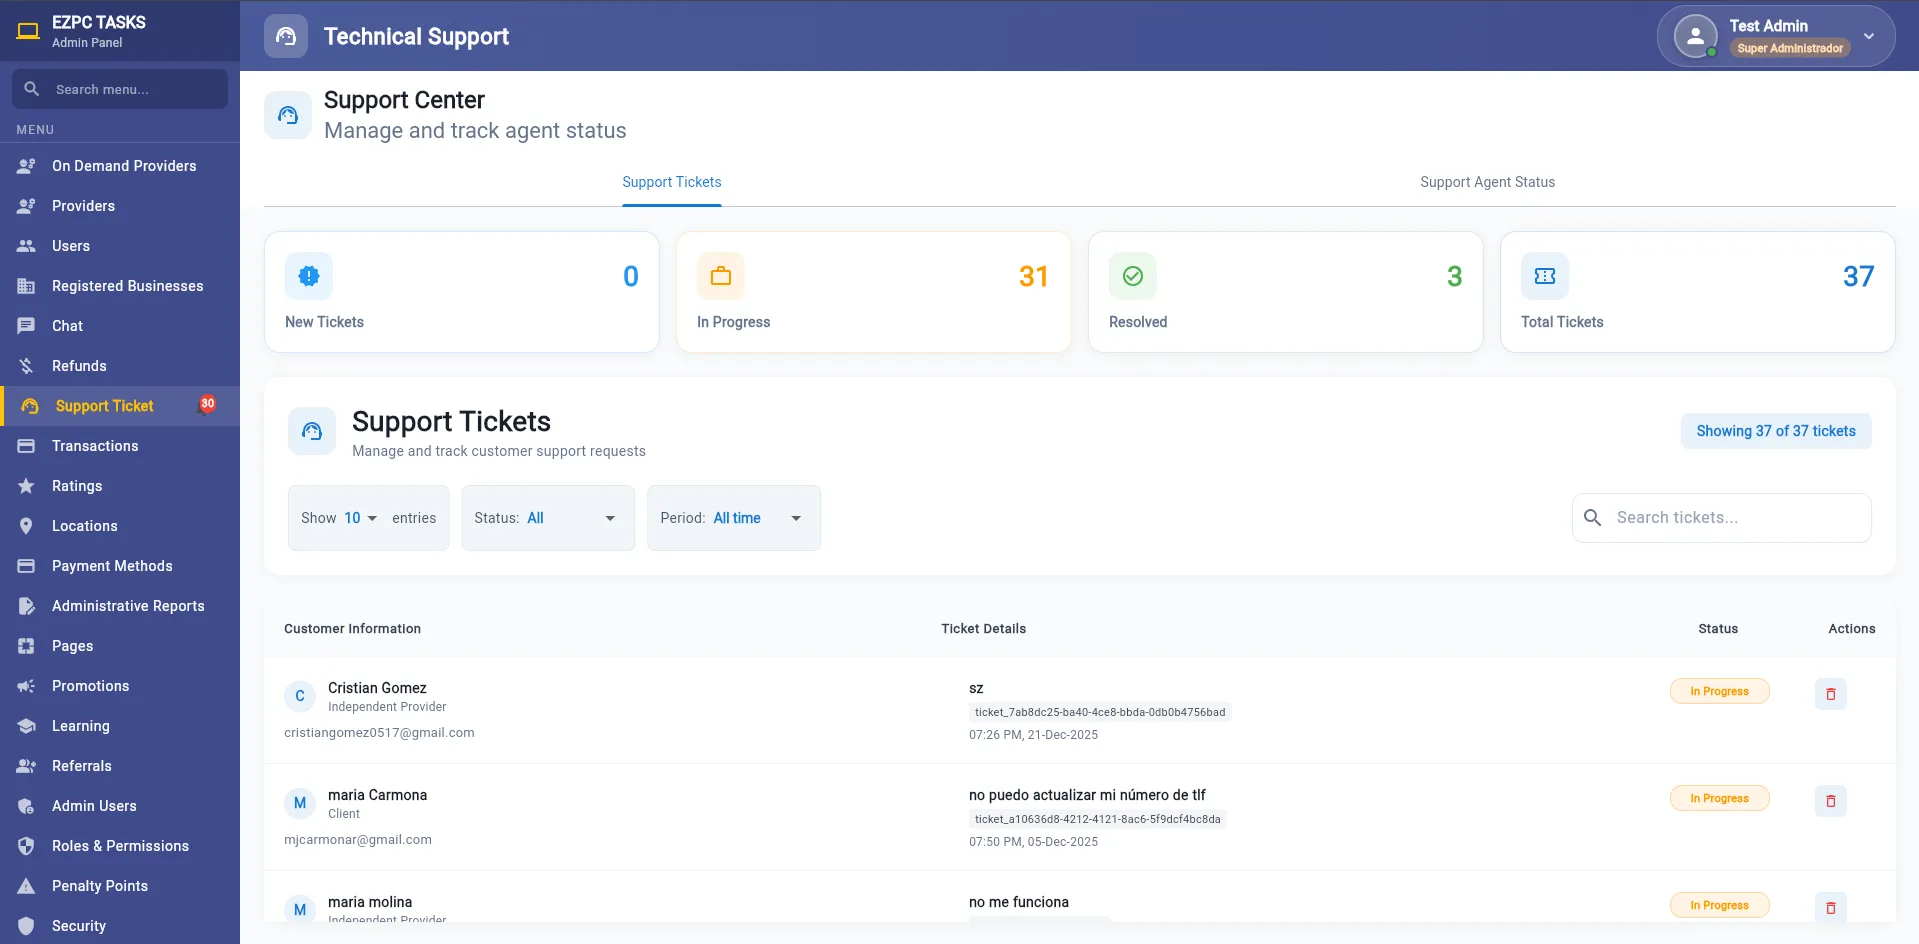
Task: Click the Search menu input in sidebar
Action: click(120, 89)
